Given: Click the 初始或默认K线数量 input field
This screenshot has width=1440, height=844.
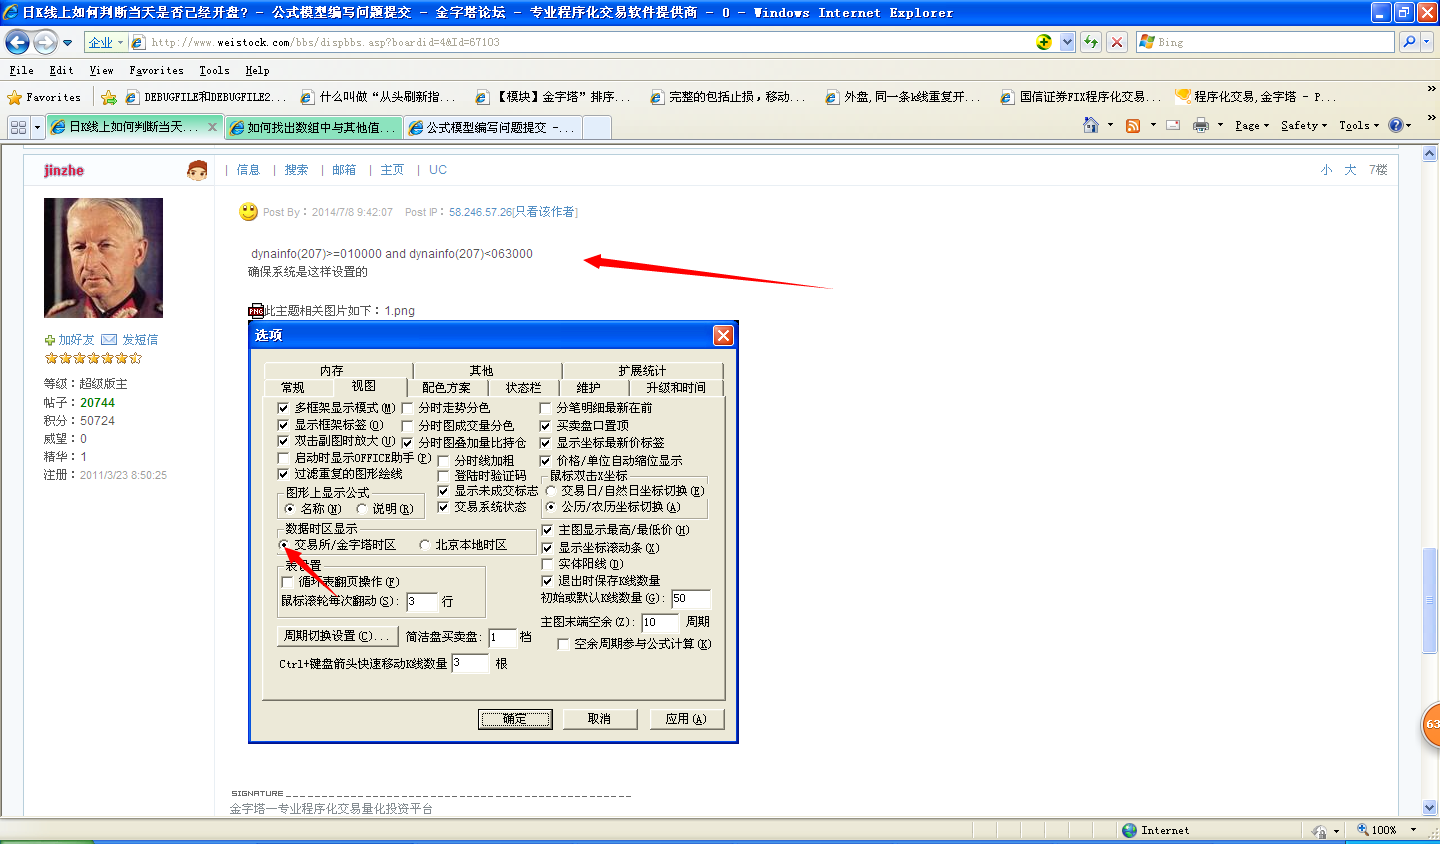Looking at the screenshot, I should point(691,598).
